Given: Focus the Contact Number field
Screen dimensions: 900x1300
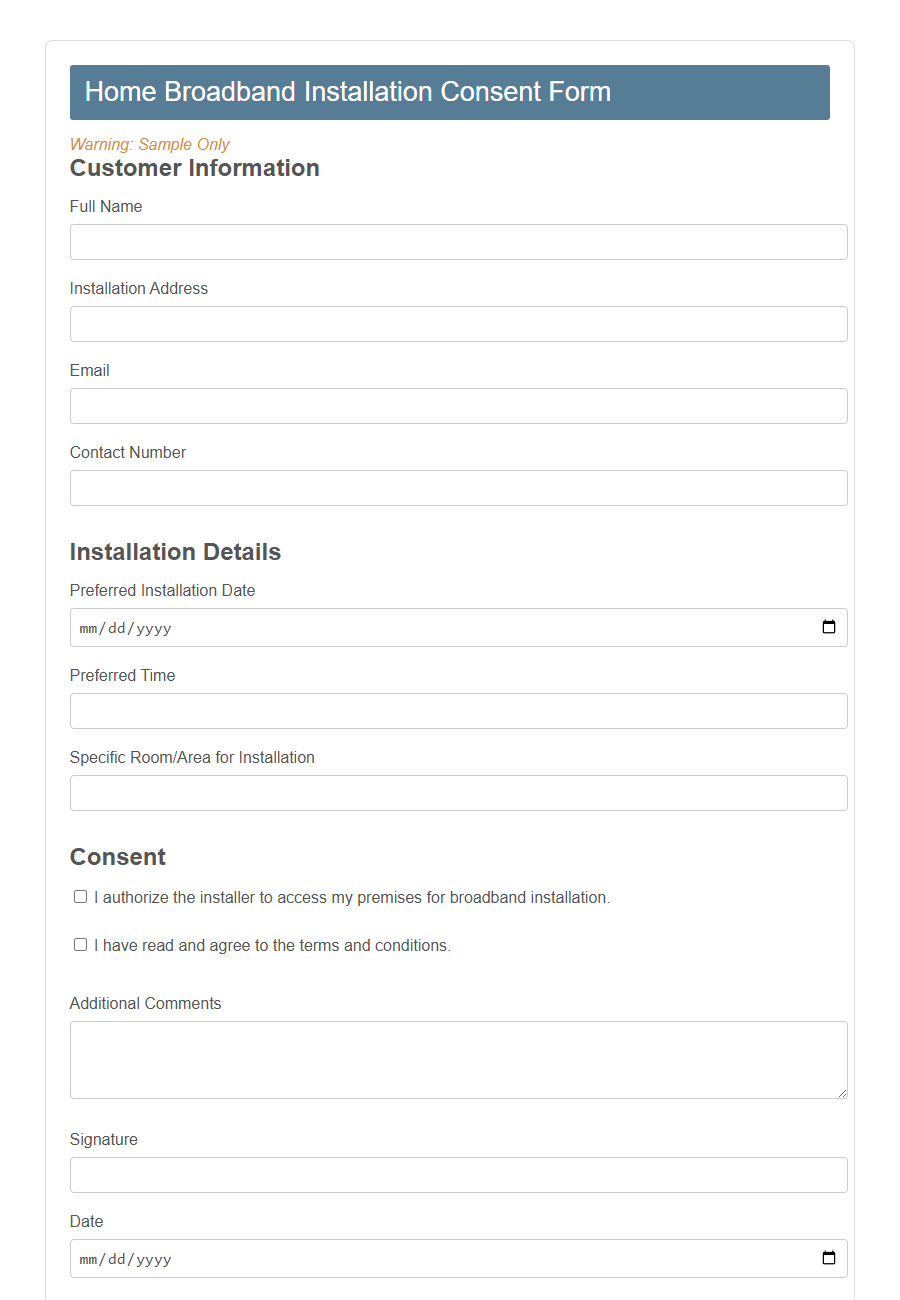Looking at the screenshot, I should pyautogui.click(x=458, y=487).
